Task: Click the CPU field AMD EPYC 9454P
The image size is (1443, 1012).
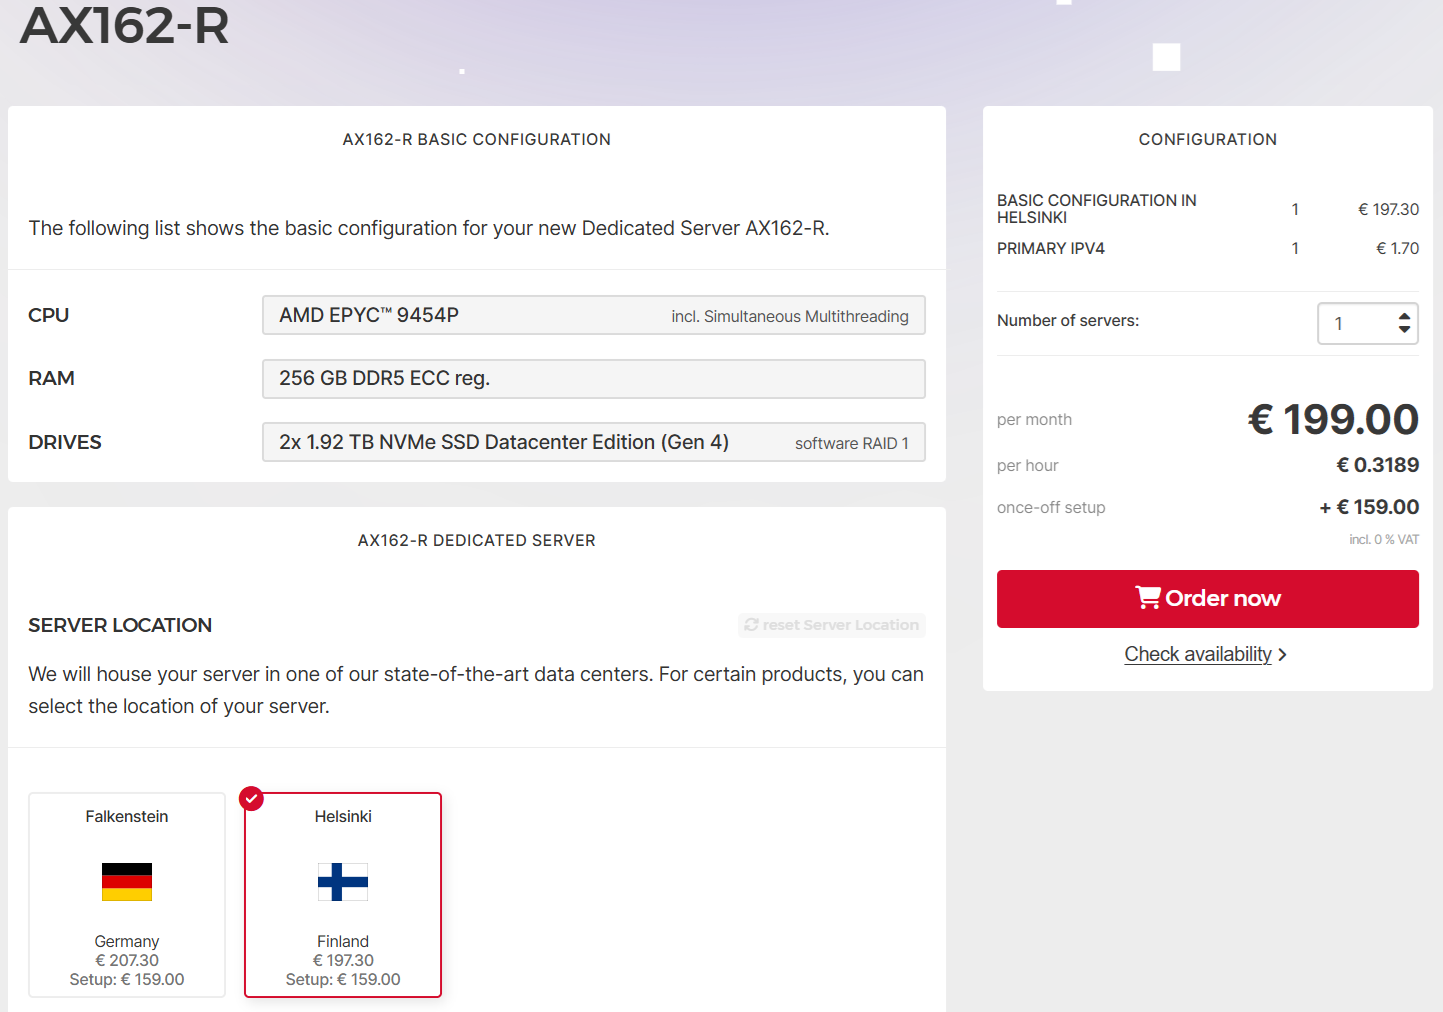Action: (594, 315)
